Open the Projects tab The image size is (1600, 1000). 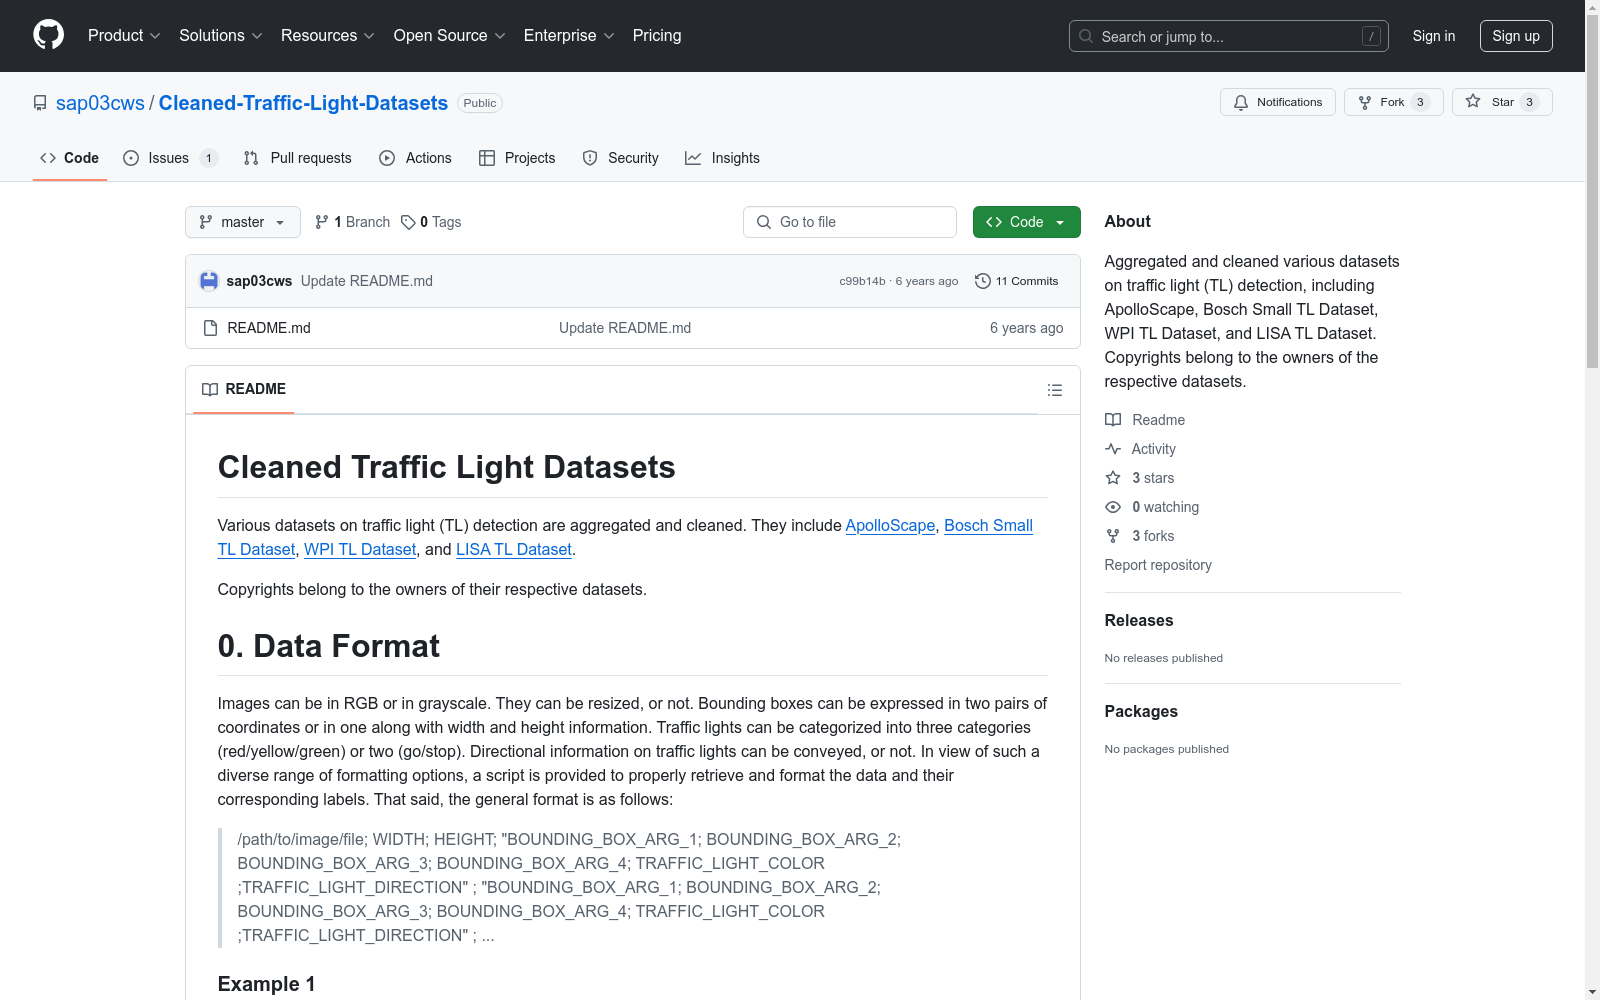click(517, 158)
